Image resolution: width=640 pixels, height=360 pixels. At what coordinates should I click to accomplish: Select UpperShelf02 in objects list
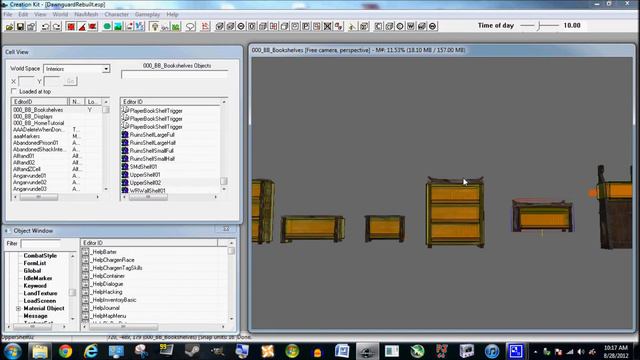coord(145,183)
